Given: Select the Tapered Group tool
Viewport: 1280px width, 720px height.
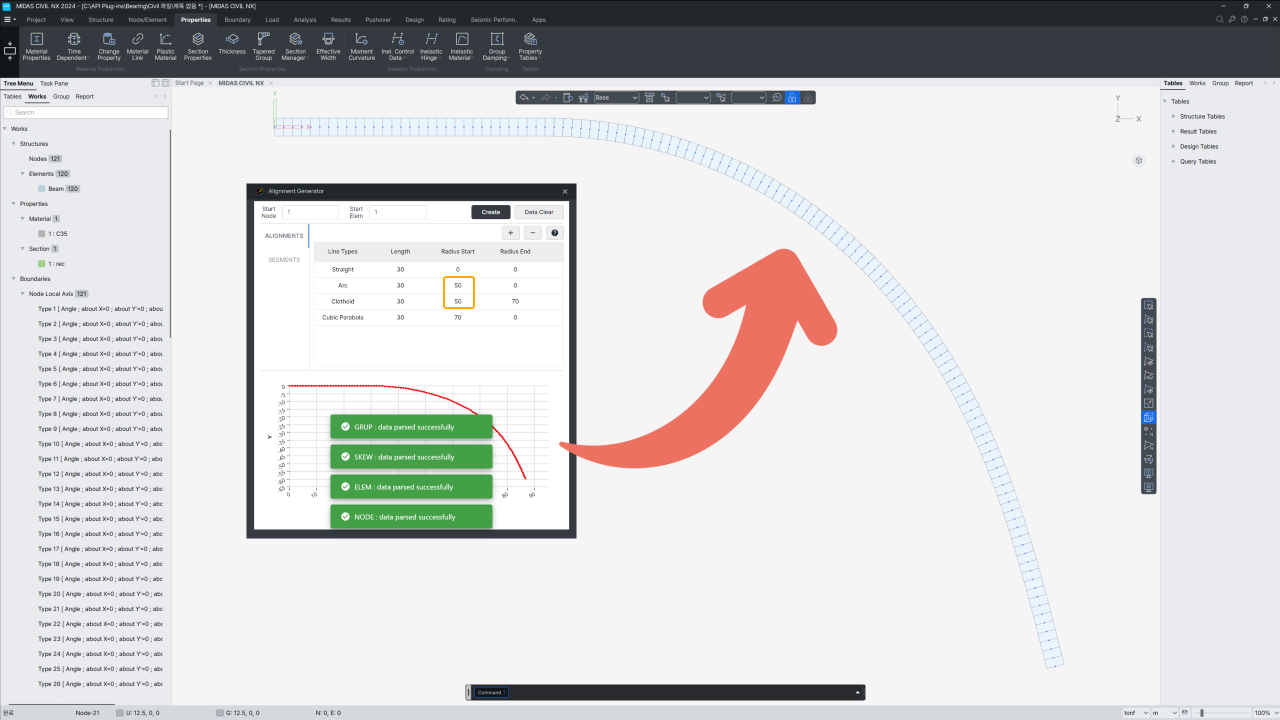Looking at the screenshot, I should tap(263, 45).
